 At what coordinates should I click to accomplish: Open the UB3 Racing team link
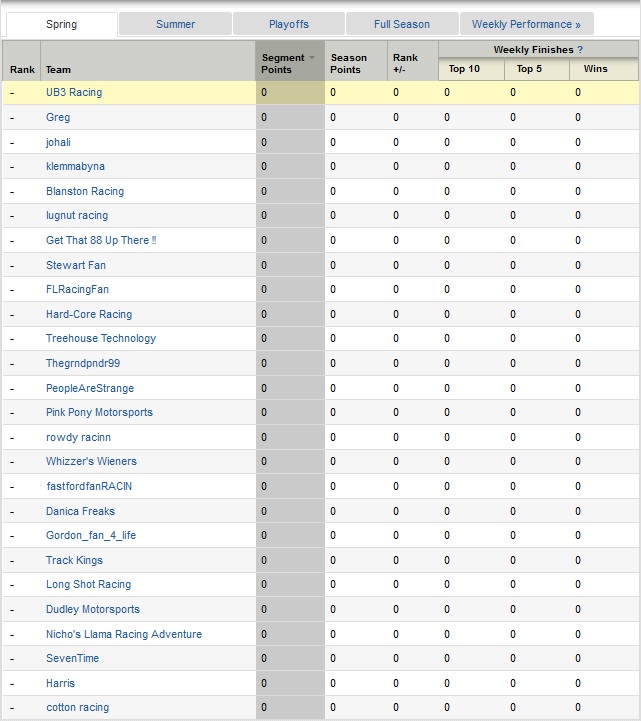tap(74, 93)
